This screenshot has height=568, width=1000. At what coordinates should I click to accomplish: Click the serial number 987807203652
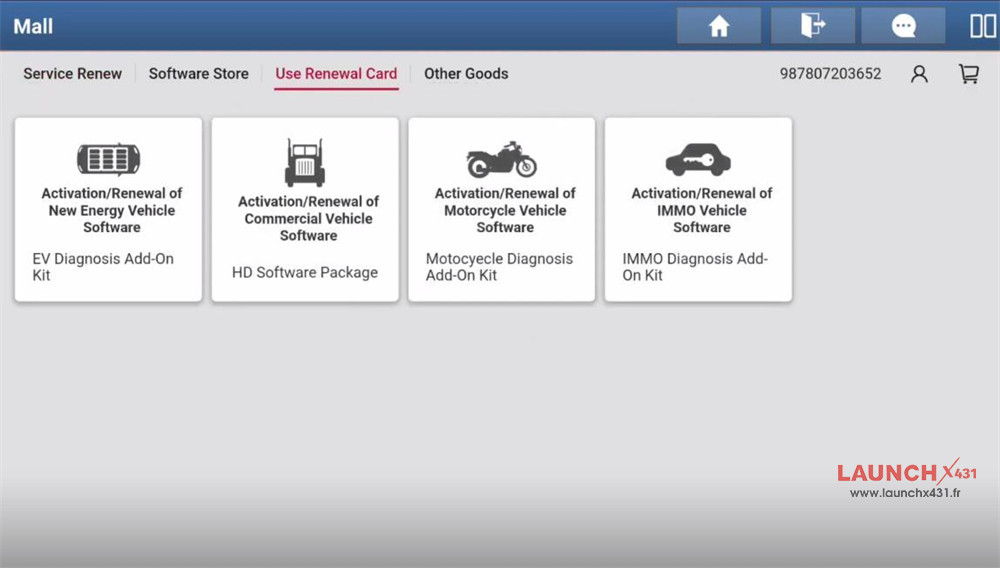point(830,74)
